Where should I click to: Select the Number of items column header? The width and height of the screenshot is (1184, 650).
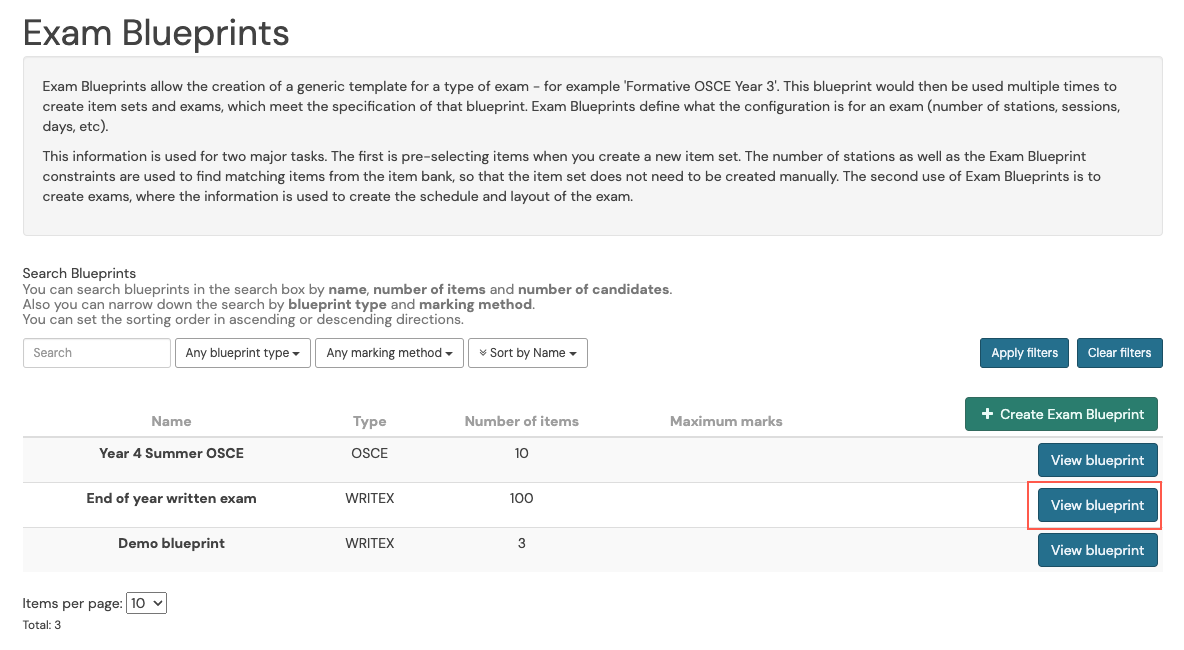point(522,421)
